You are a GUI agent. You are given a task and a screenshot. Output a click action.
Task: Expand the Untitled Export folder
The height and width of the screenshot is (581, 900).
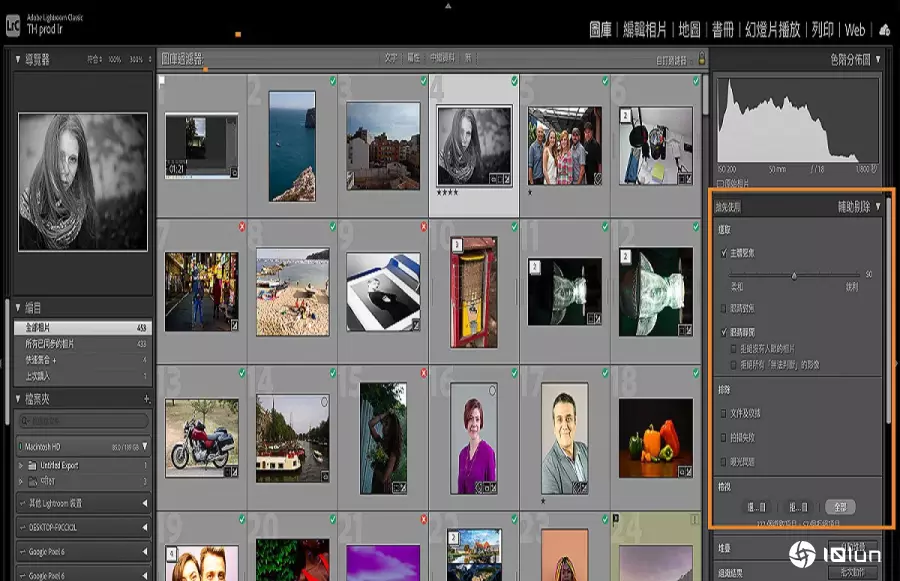click(x=20, y=466)
